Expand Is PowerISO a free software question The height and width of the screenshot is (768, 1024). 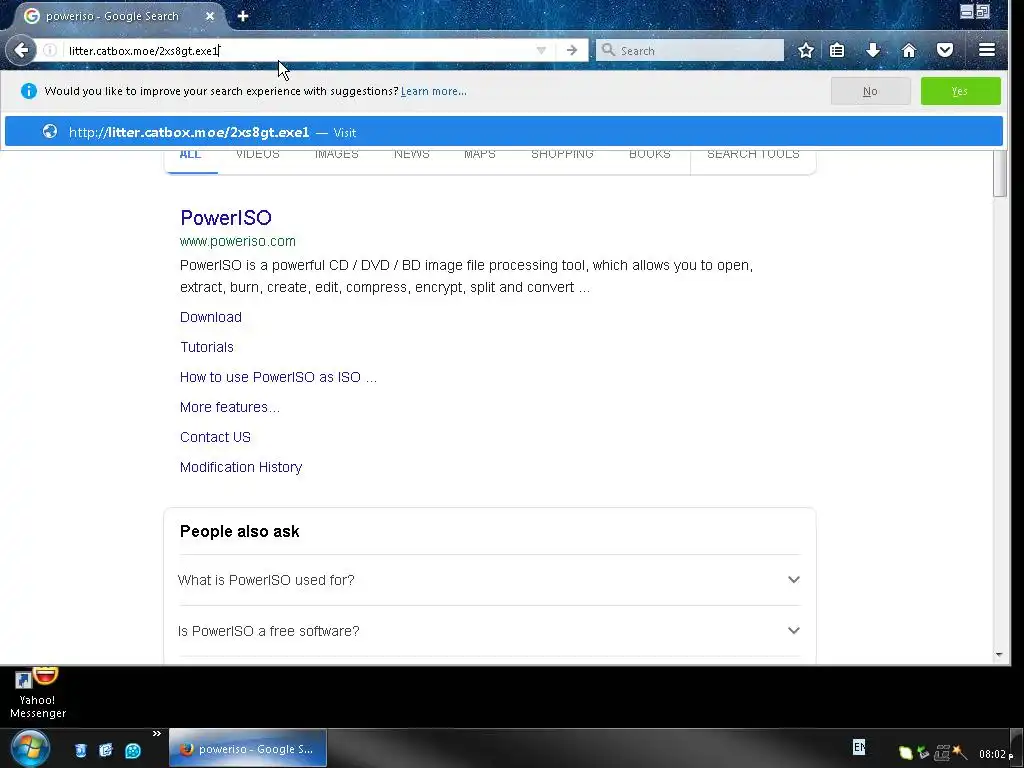tap(488, 631)
